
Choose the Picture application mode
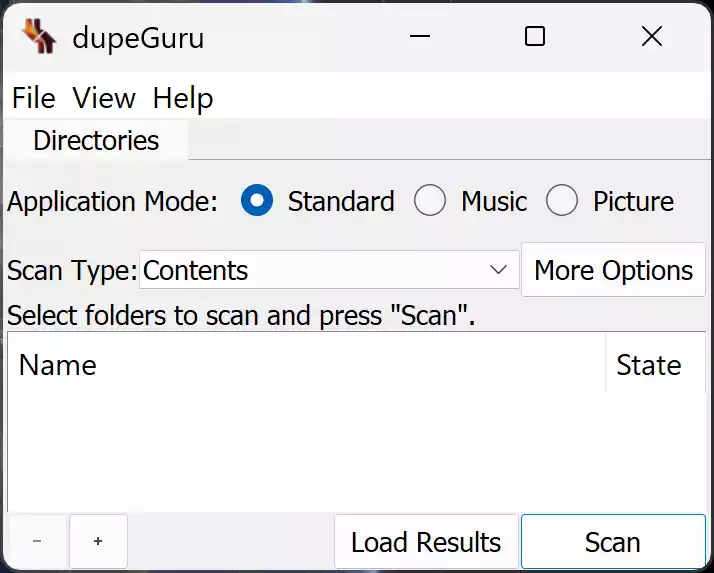click(562, 201)
